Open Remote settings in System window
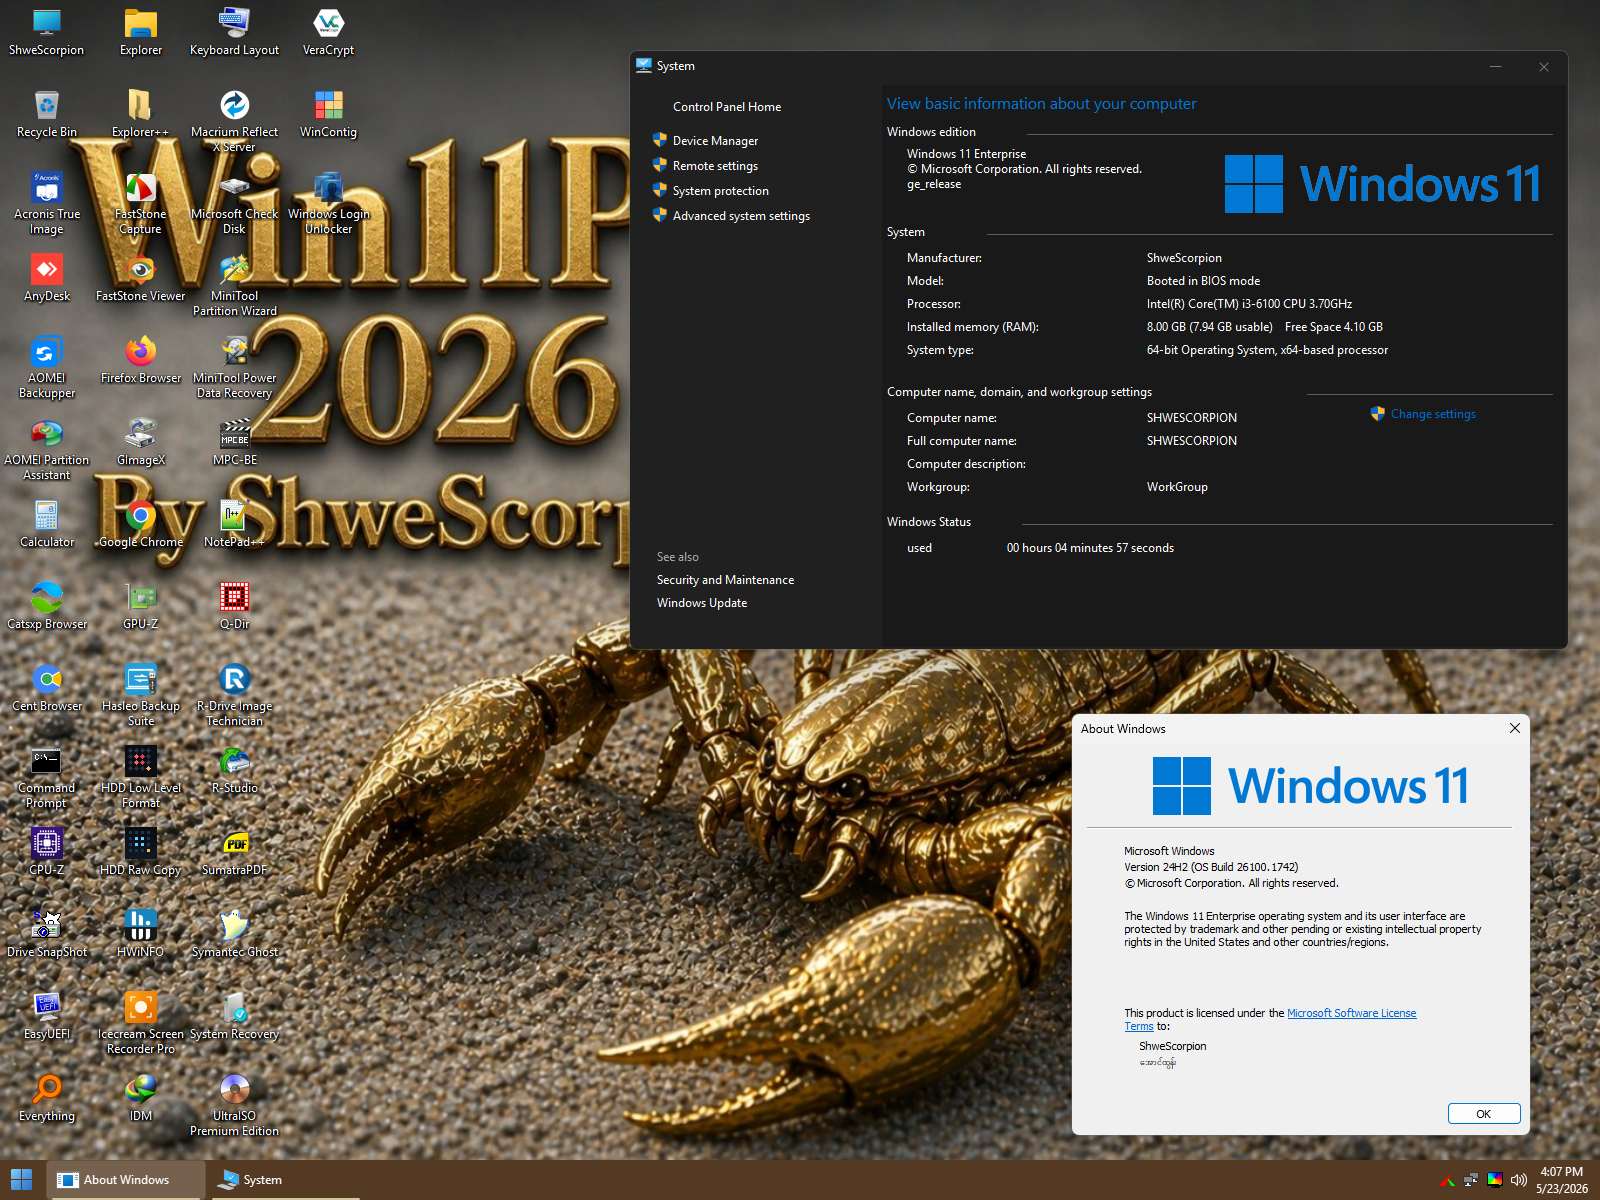The height and width of the screenshot is (1200, 1600). click(715, 166)
